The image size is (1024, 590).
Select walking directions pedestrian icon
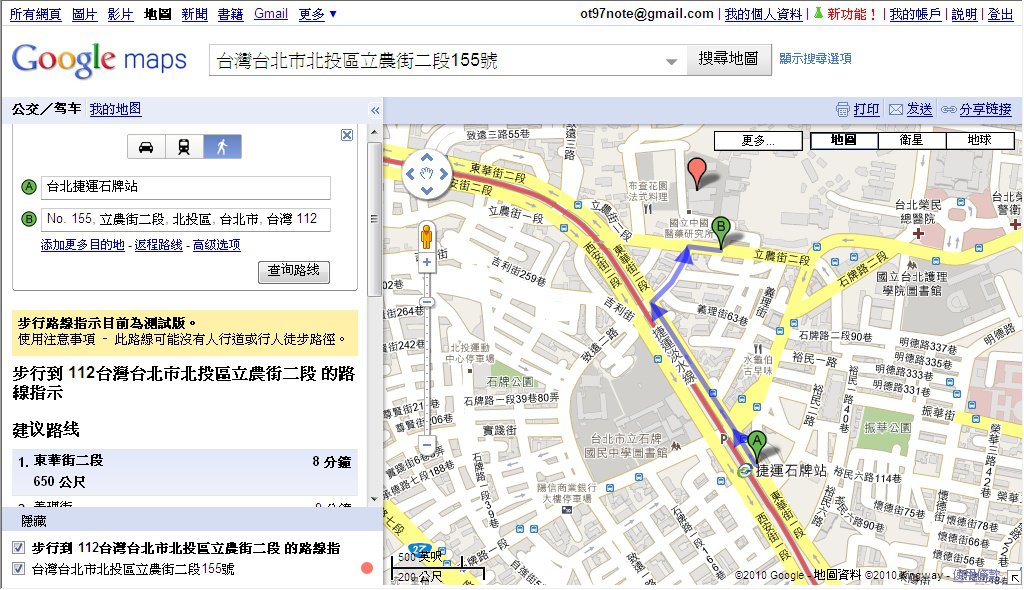tap(222, 147)
